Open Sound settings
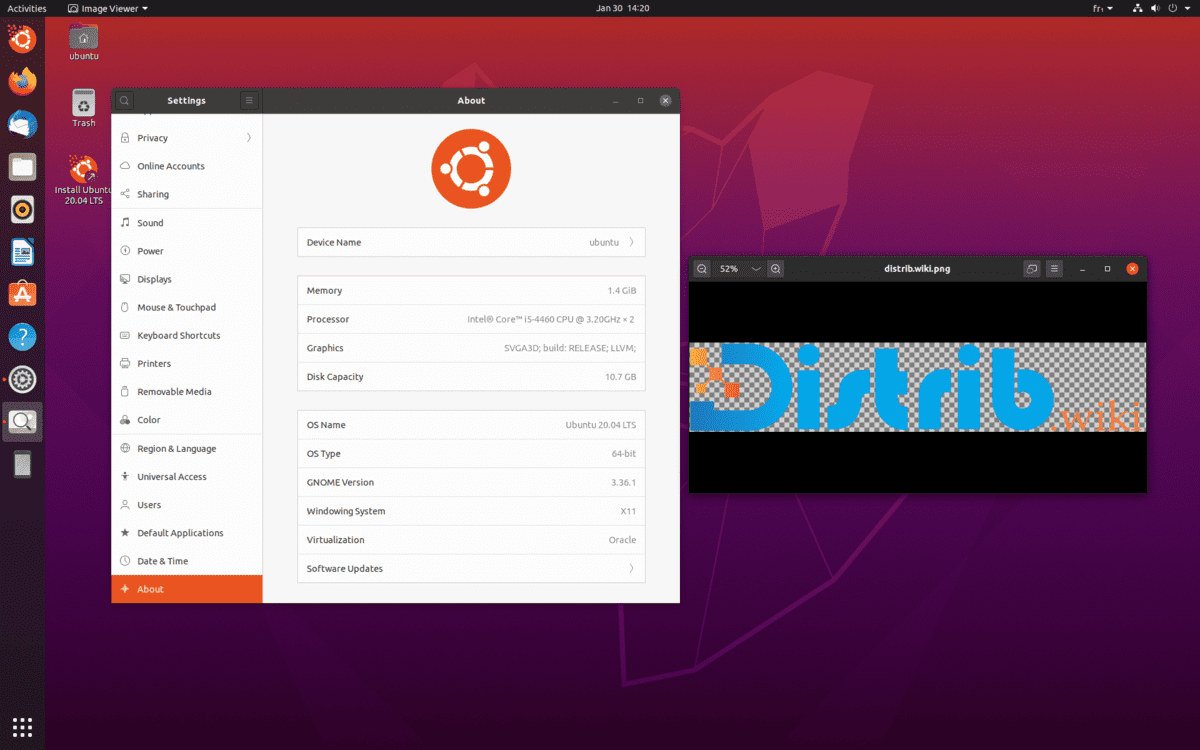Screen dimensions: 1200x750 187,223
